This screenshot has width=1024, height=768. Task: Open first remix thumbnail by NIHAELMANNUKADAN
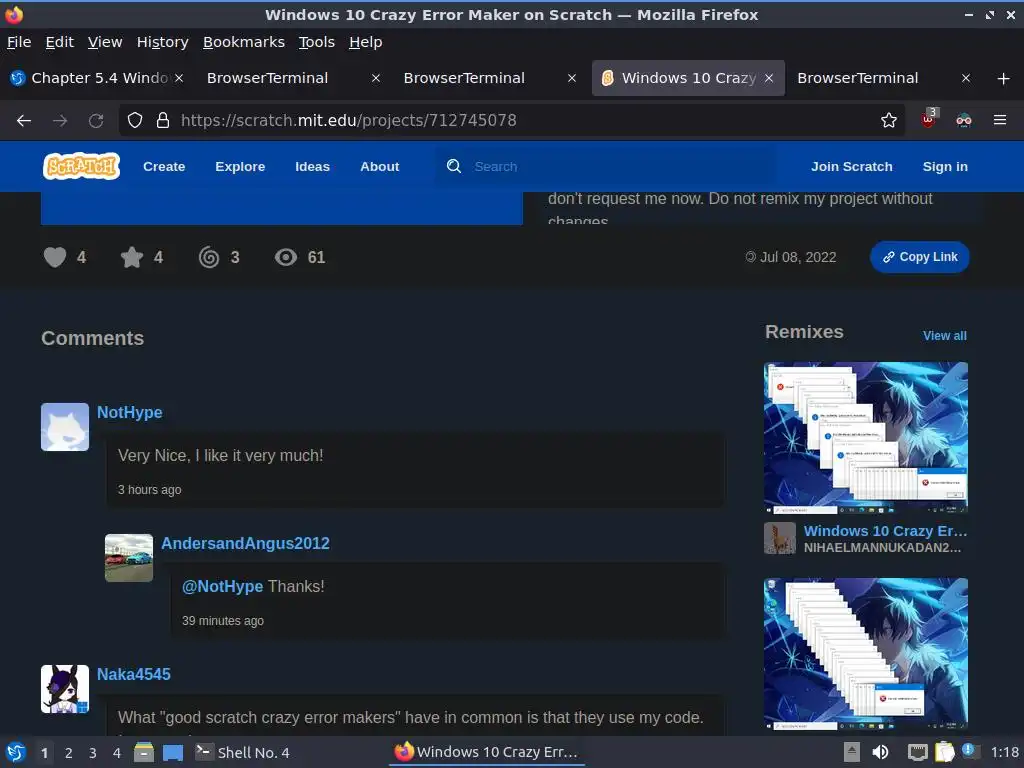(866, 438)
